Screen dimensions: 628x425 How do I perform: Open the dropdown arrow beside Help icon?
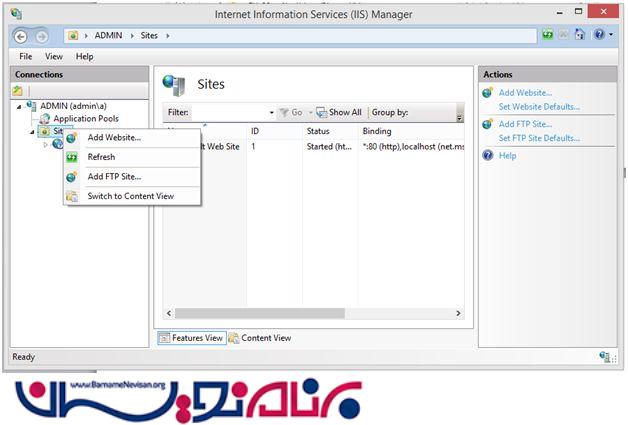tap(611, 35)
